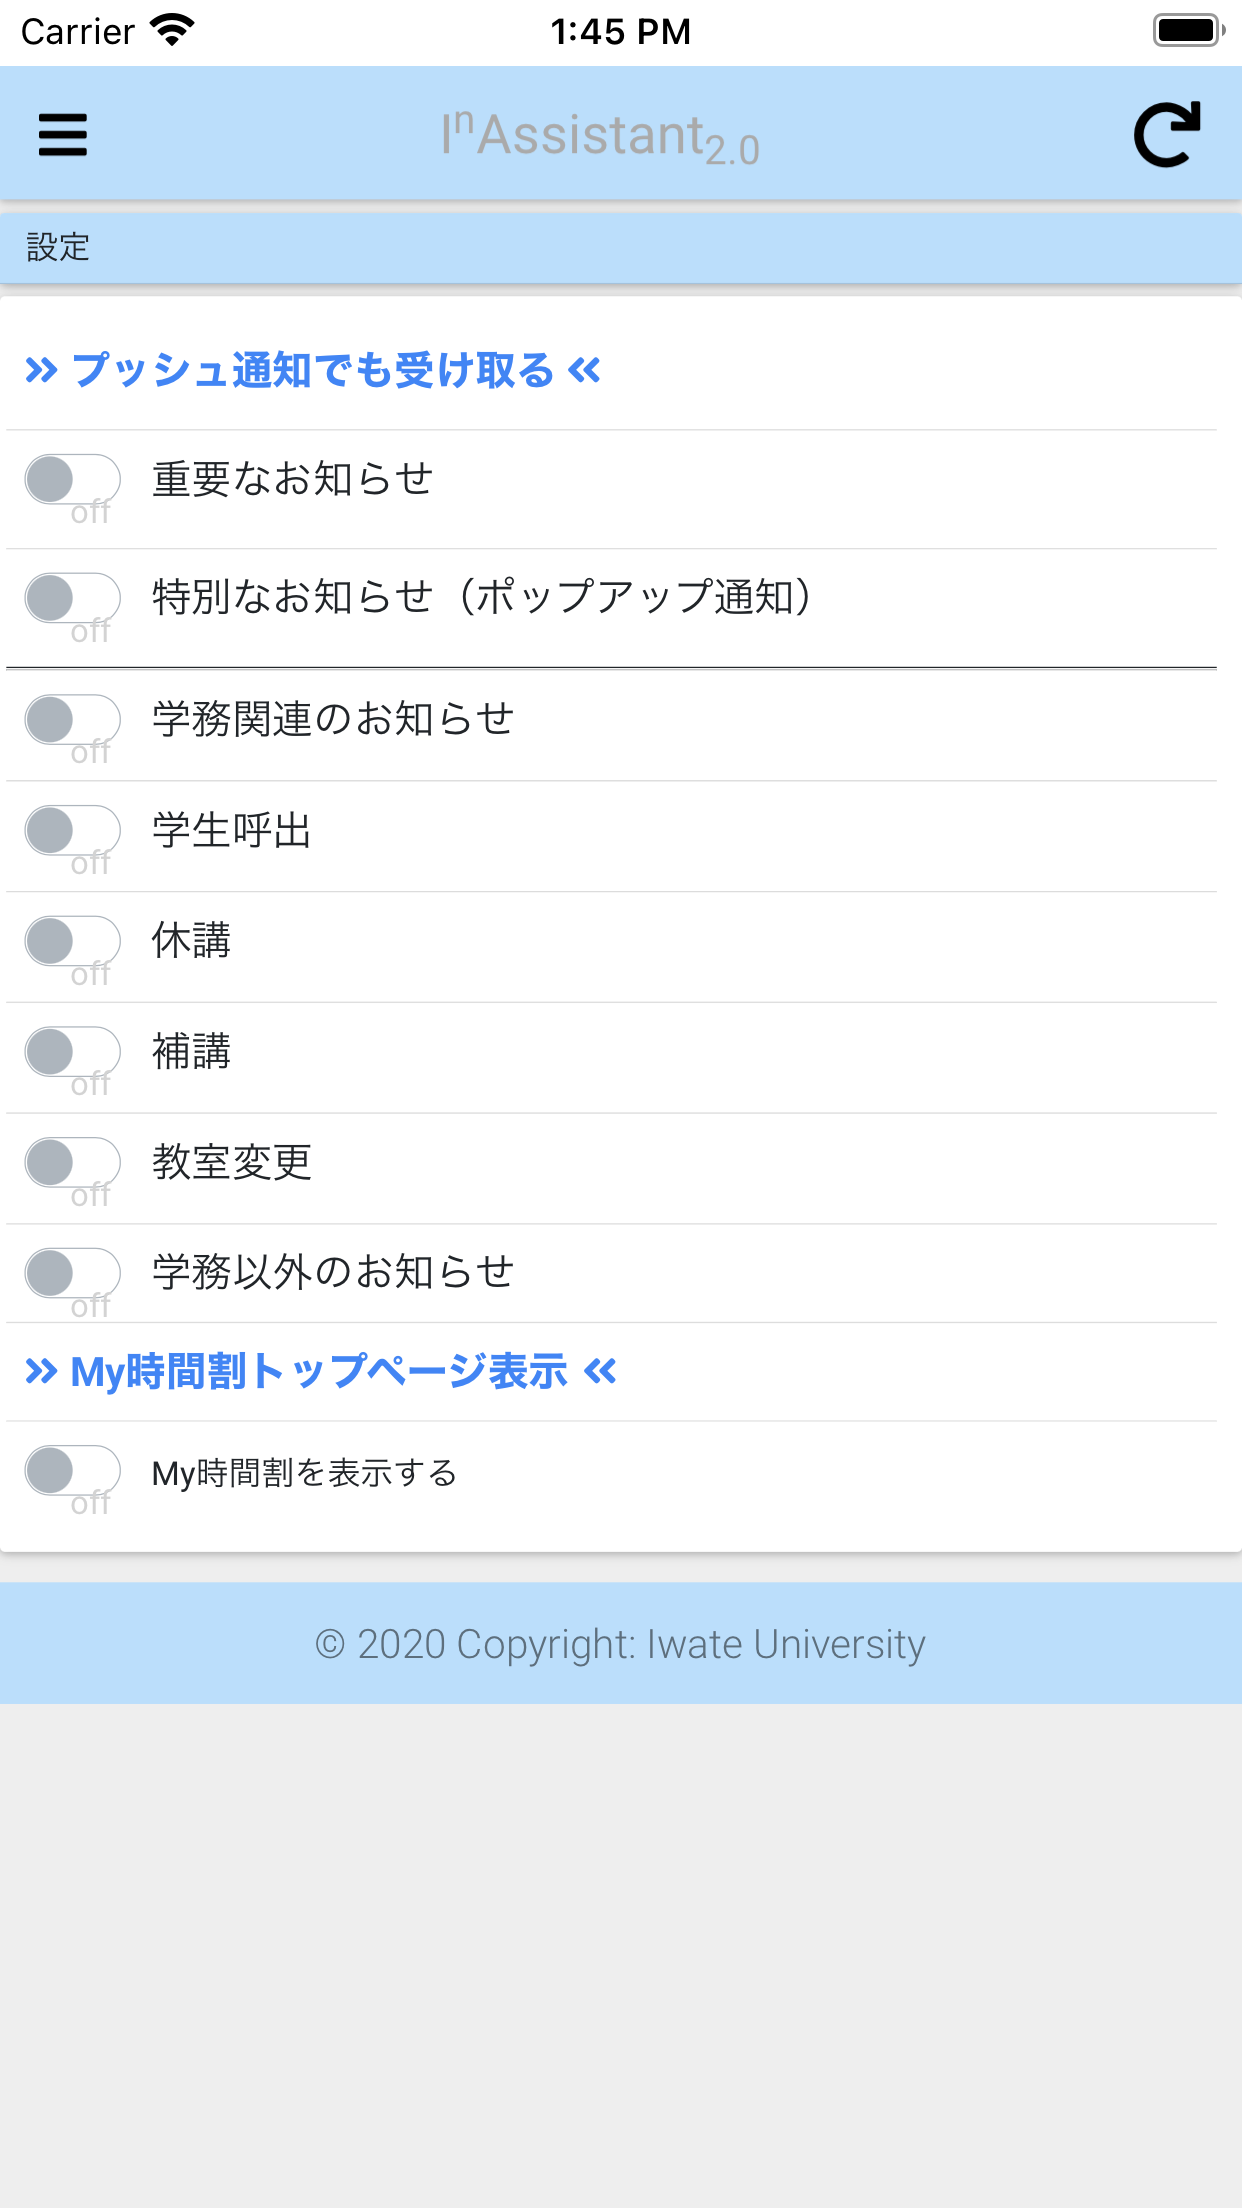Toggle the 補講 notification switch

tap(72, 1052)
